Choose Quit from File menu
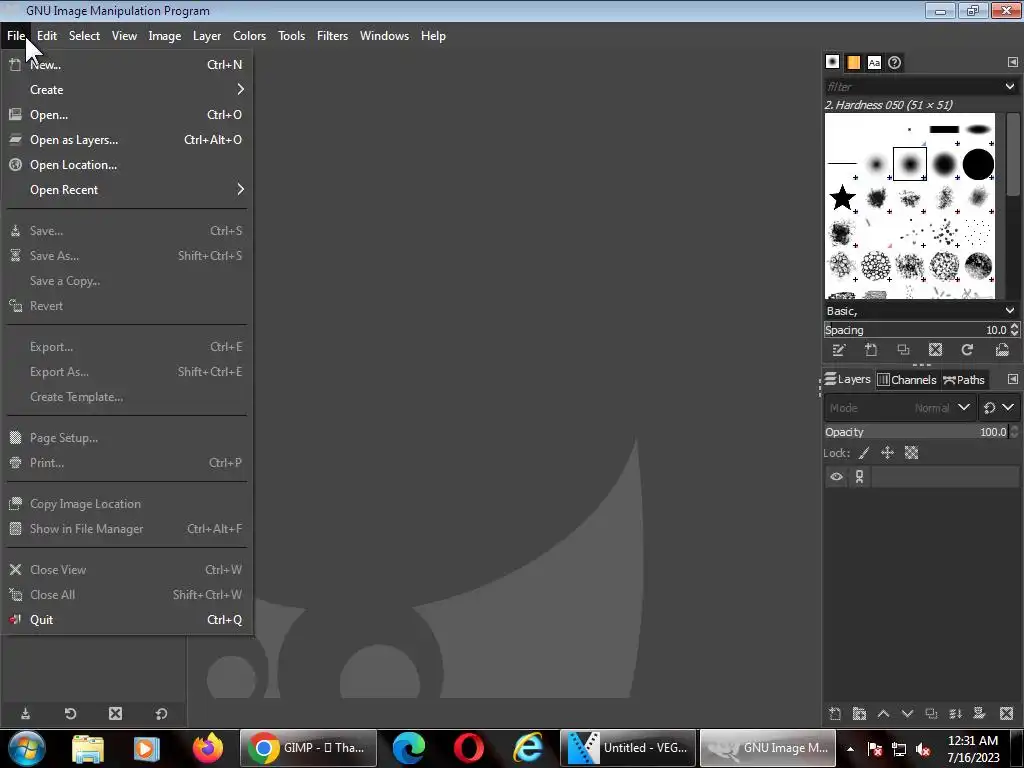Viewport: 1024px width, 768px height. 128,620
